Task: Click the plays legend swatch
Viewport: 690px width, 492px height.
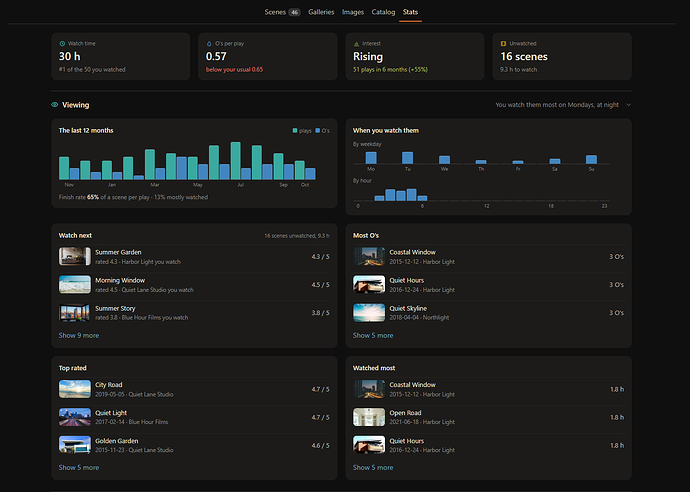Action: pos(295,131)
